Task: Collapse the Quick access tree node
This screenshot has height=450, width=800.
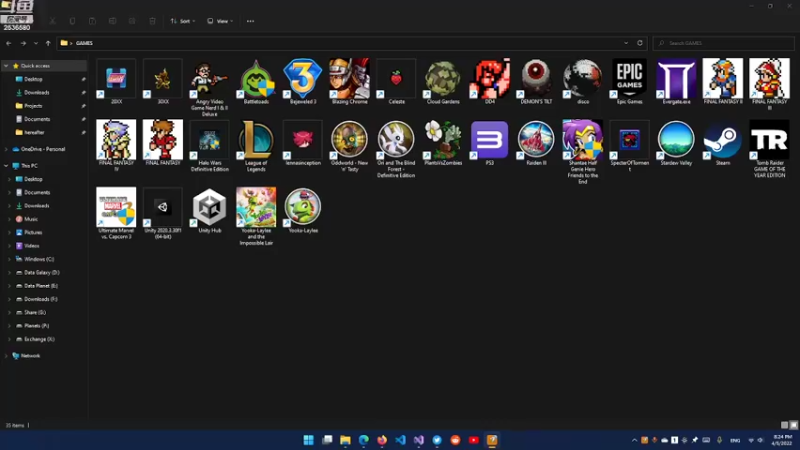Action: (6, 66)
